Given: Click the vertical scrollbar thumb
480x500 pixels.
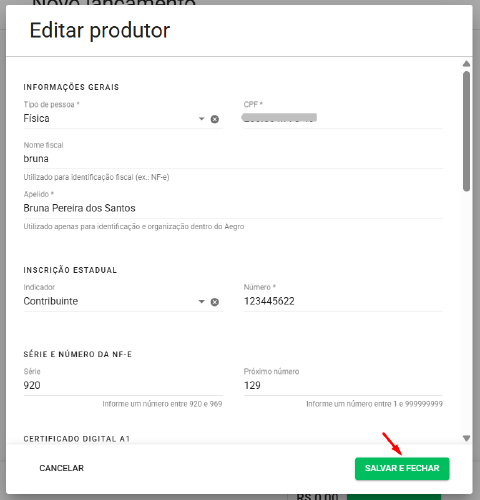Looking at the screenshot, I should point(466,131).
